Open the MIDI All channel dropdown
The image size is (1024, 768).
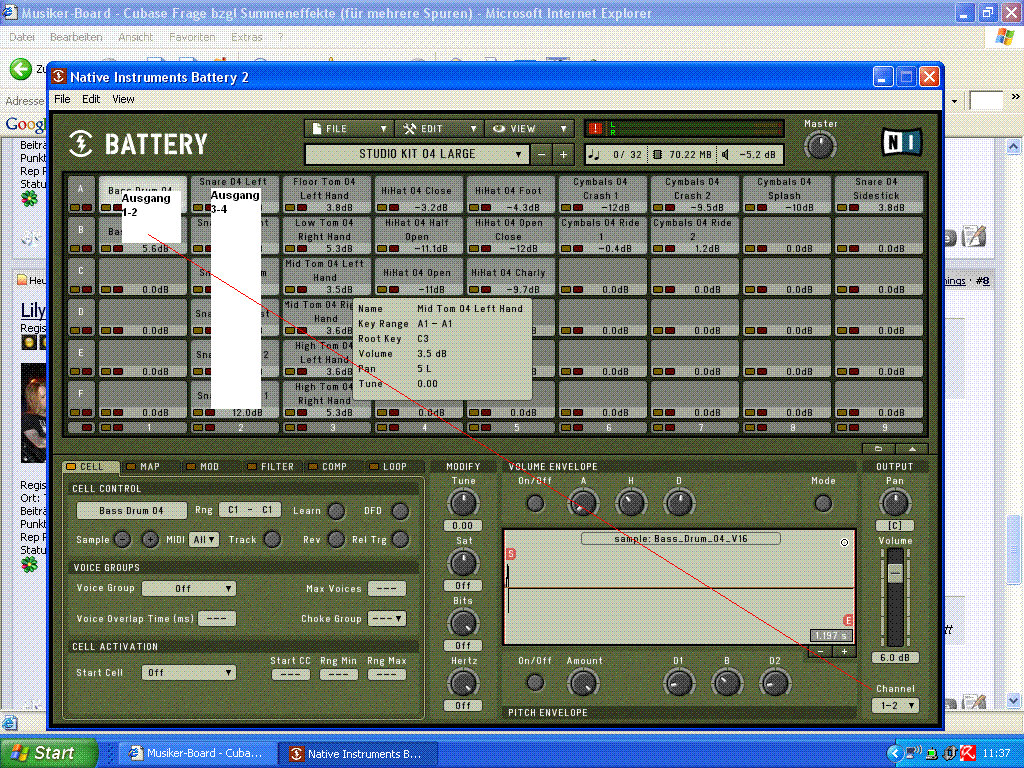204,539
